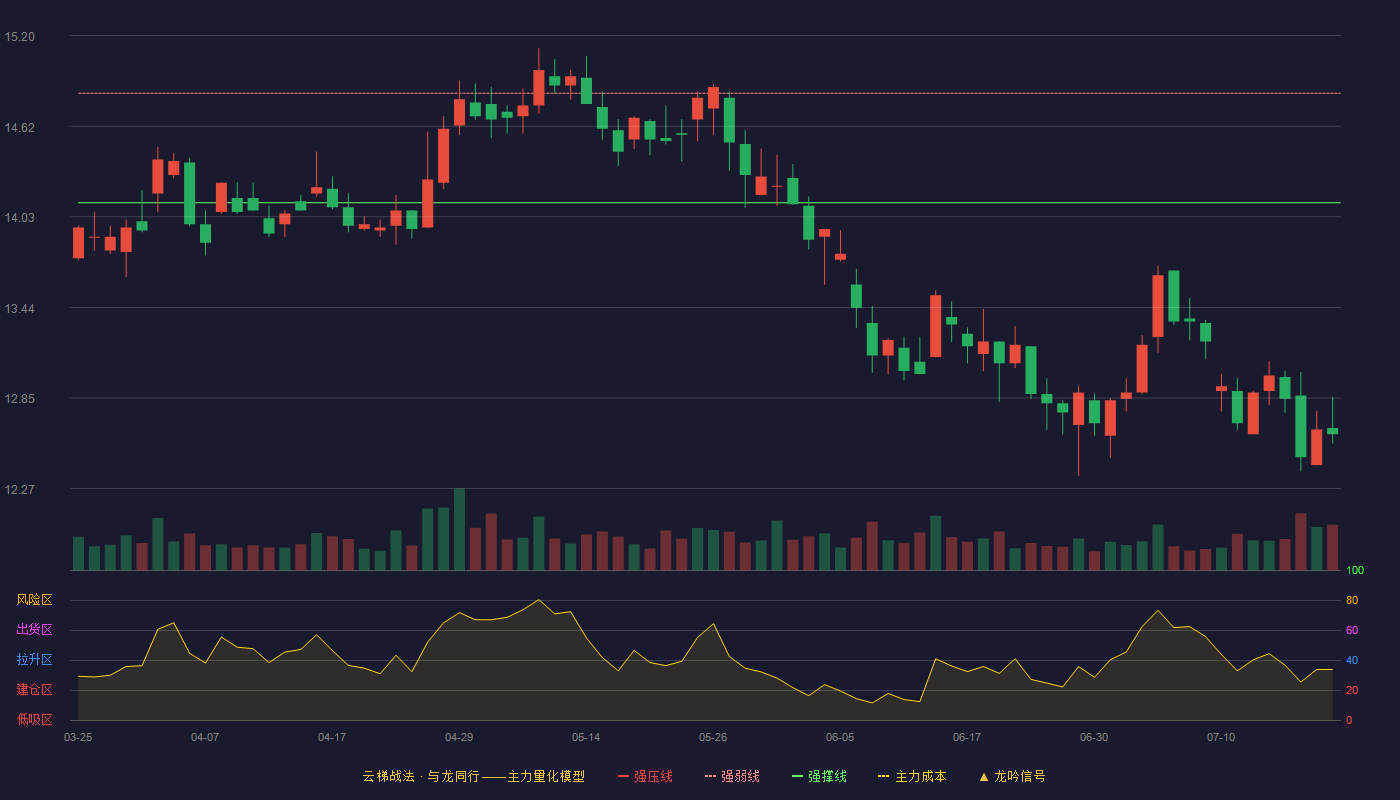
Task: Click the green 100 indicator scale label
Action: point(1355,571)
